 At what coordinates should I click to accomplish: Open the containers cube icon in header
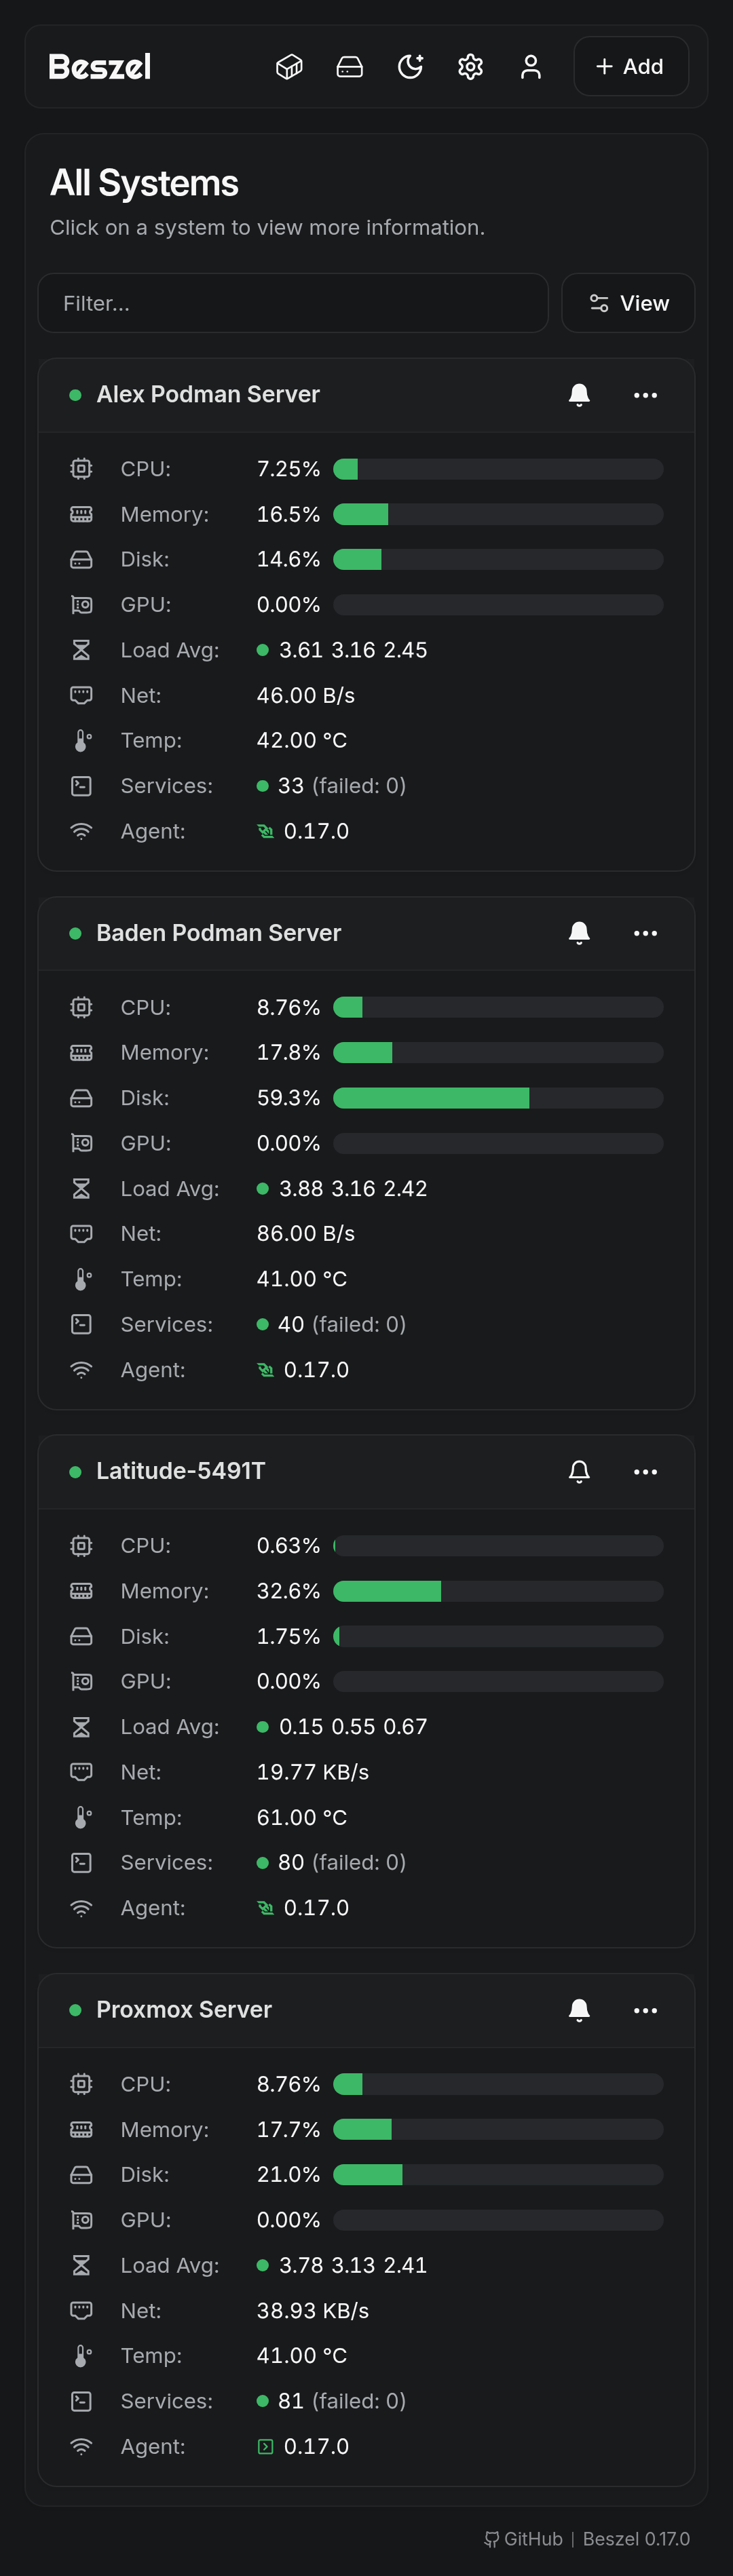click(289, 67)
